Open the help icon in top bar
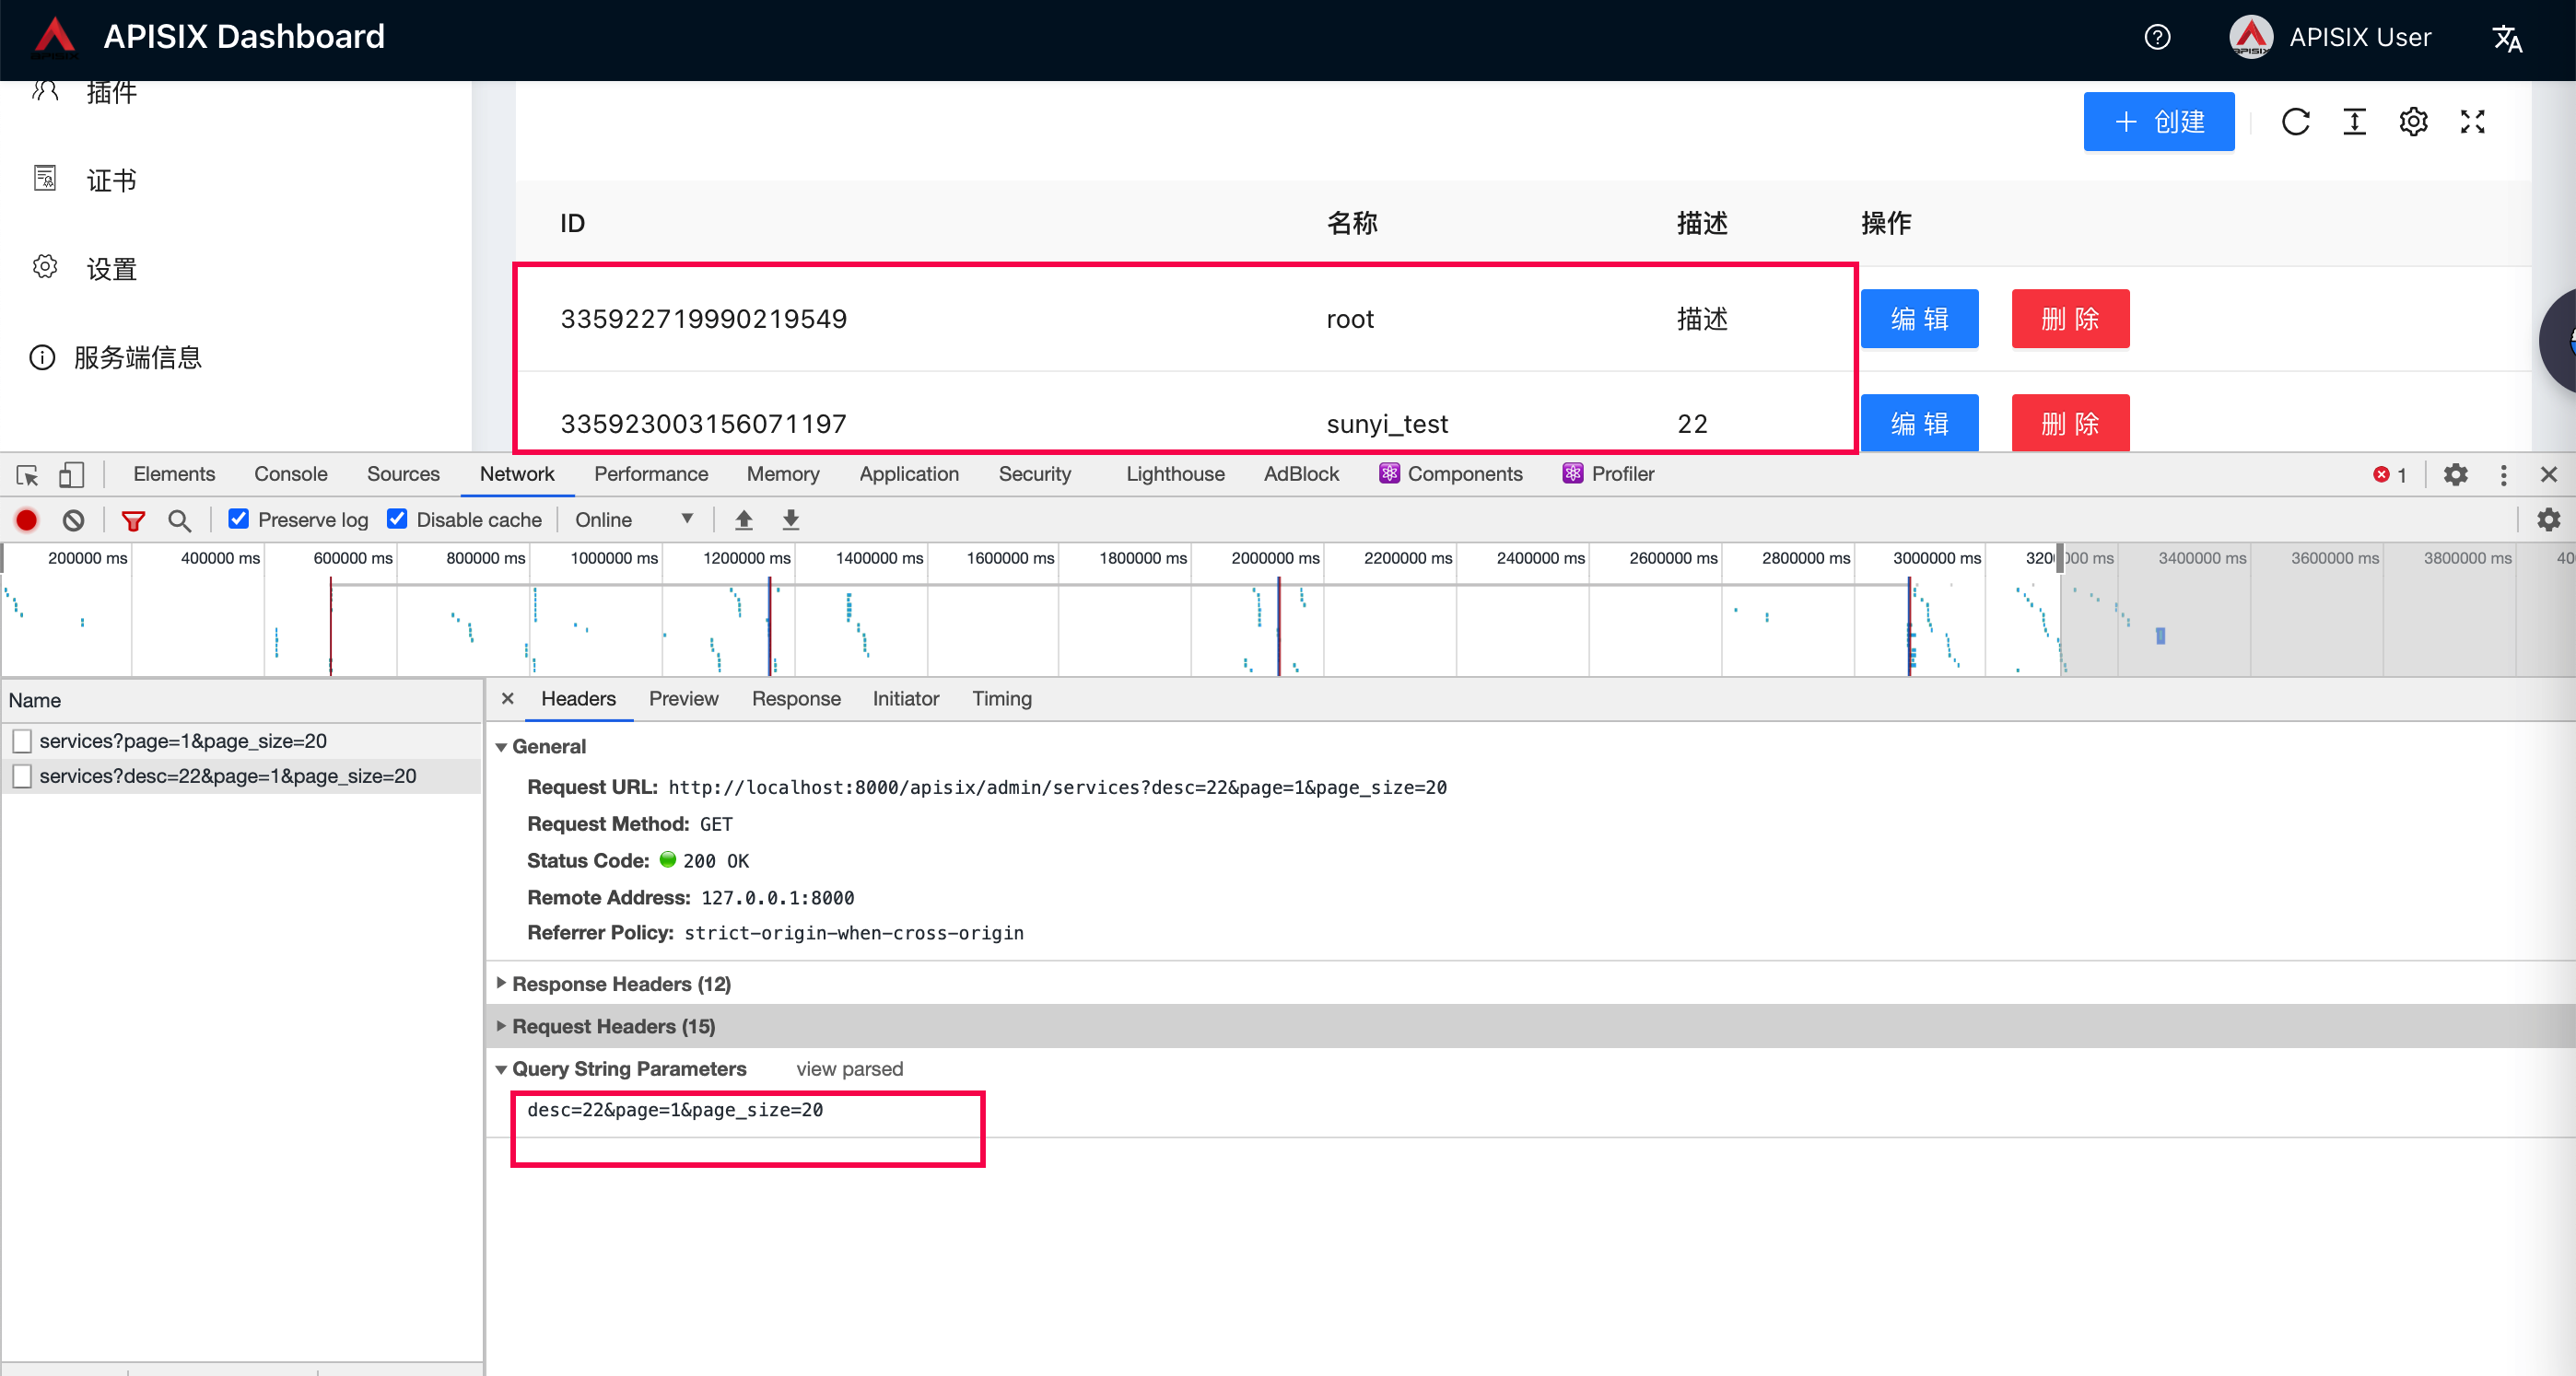 pos(2157,38)
